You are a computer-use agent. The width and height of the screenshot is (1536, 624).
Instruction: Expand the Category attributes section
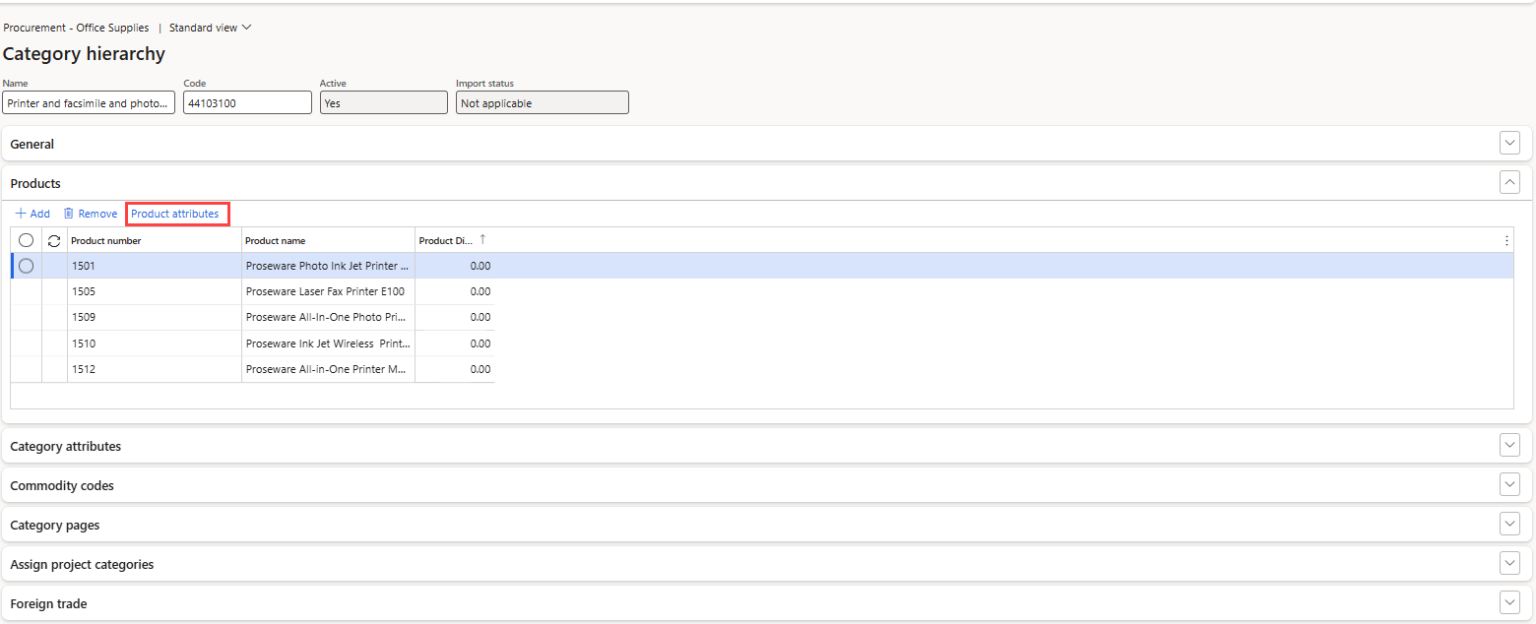coord(1509,445)
